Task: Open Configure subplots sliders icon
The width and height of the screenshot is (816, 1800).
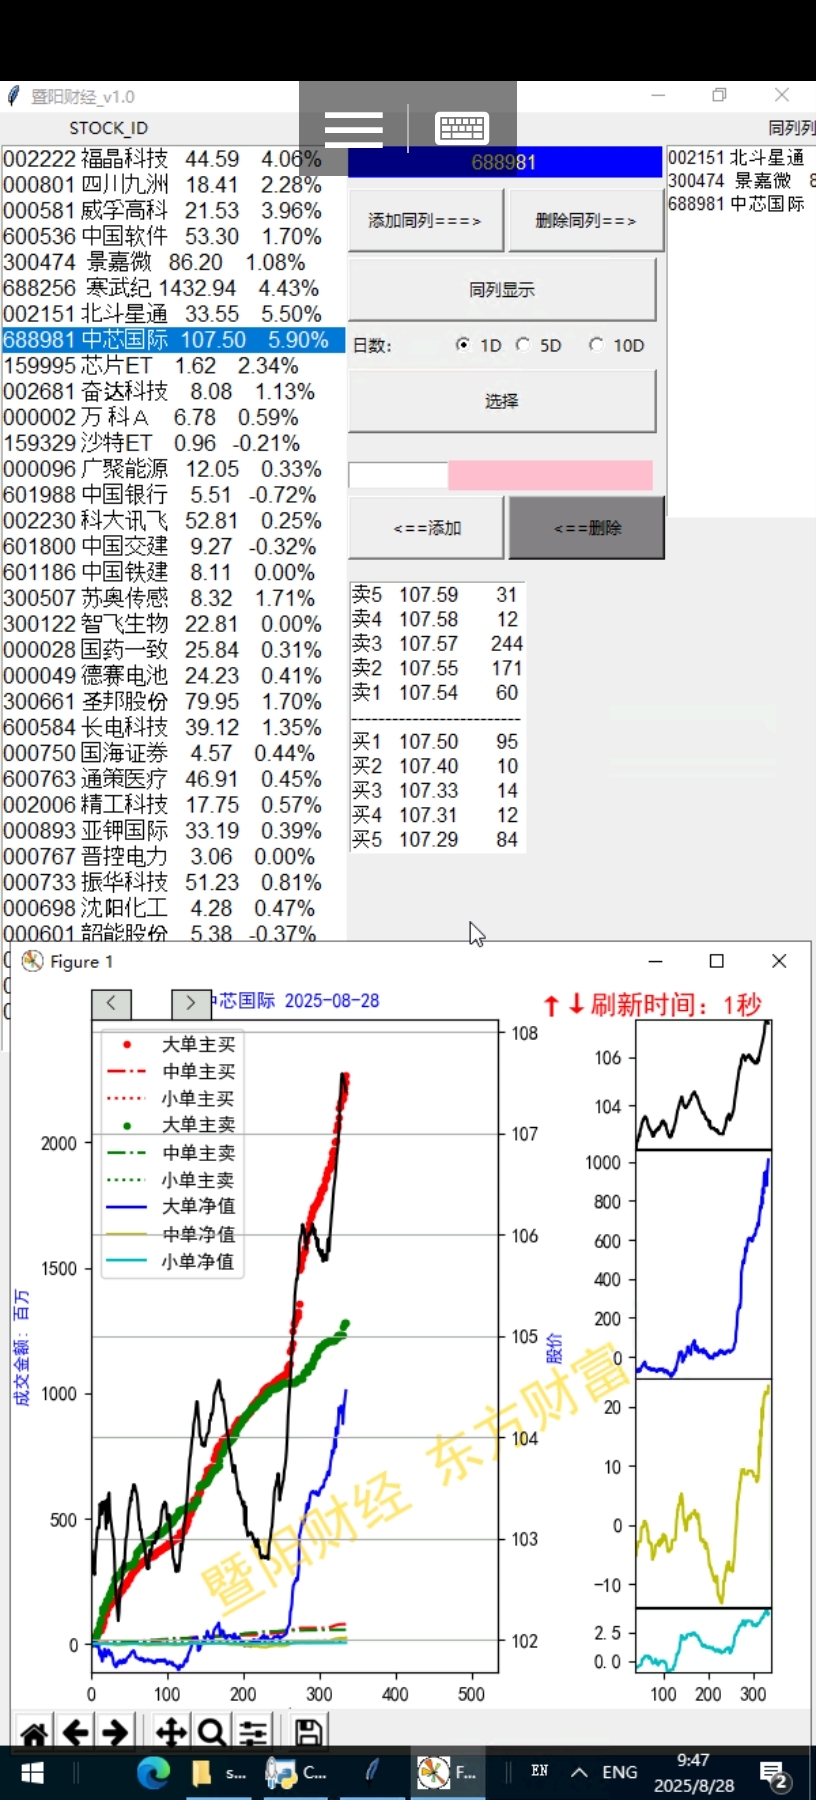Action: [253, 1733]
